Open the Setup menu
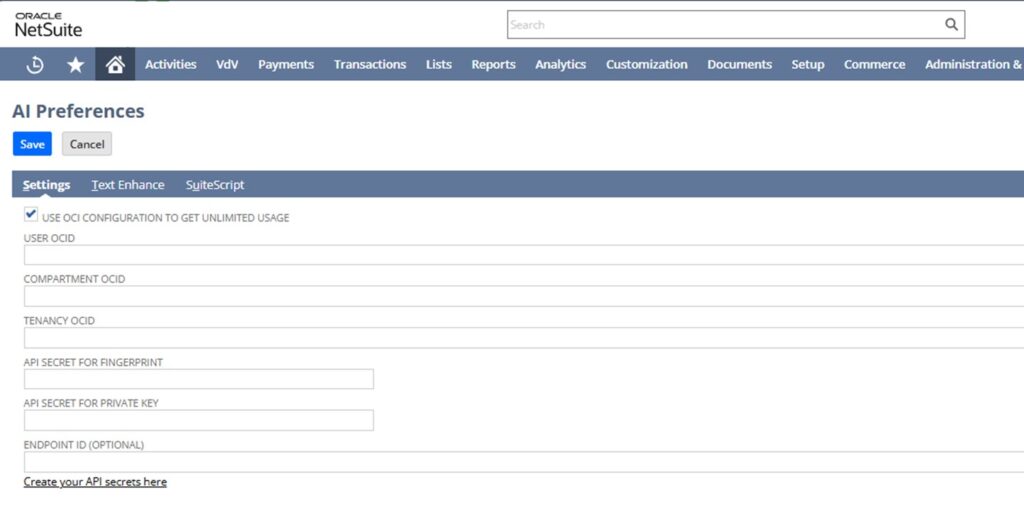This screenshot has width=1024, height=506. (808, 64)
